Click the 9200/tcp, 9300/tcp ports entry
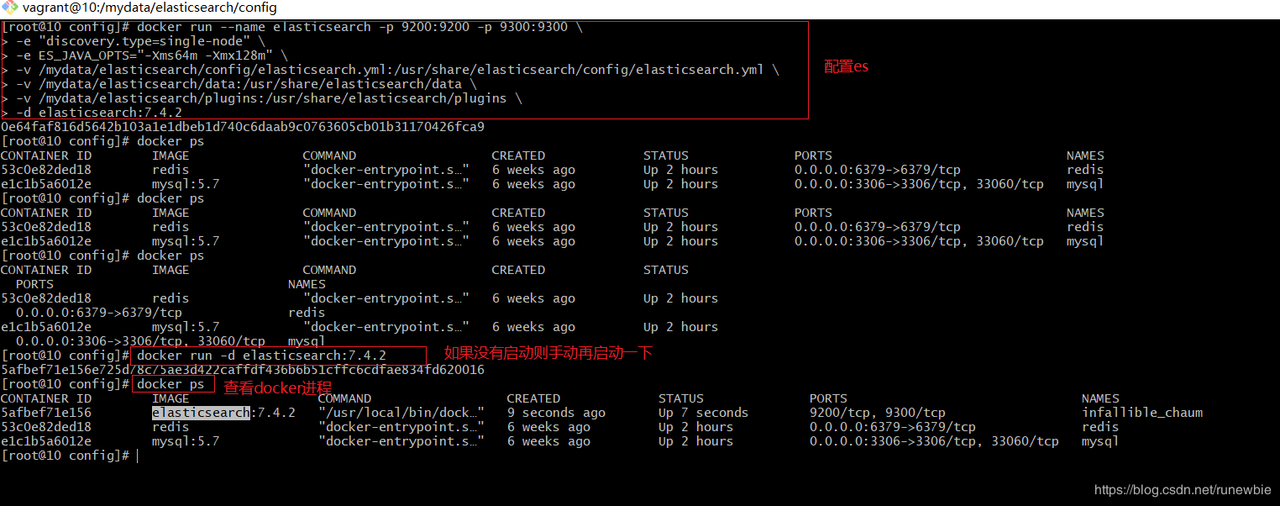Image resolution: width=1280 pixels, height=506 pixels. click(x=877, y=413)
